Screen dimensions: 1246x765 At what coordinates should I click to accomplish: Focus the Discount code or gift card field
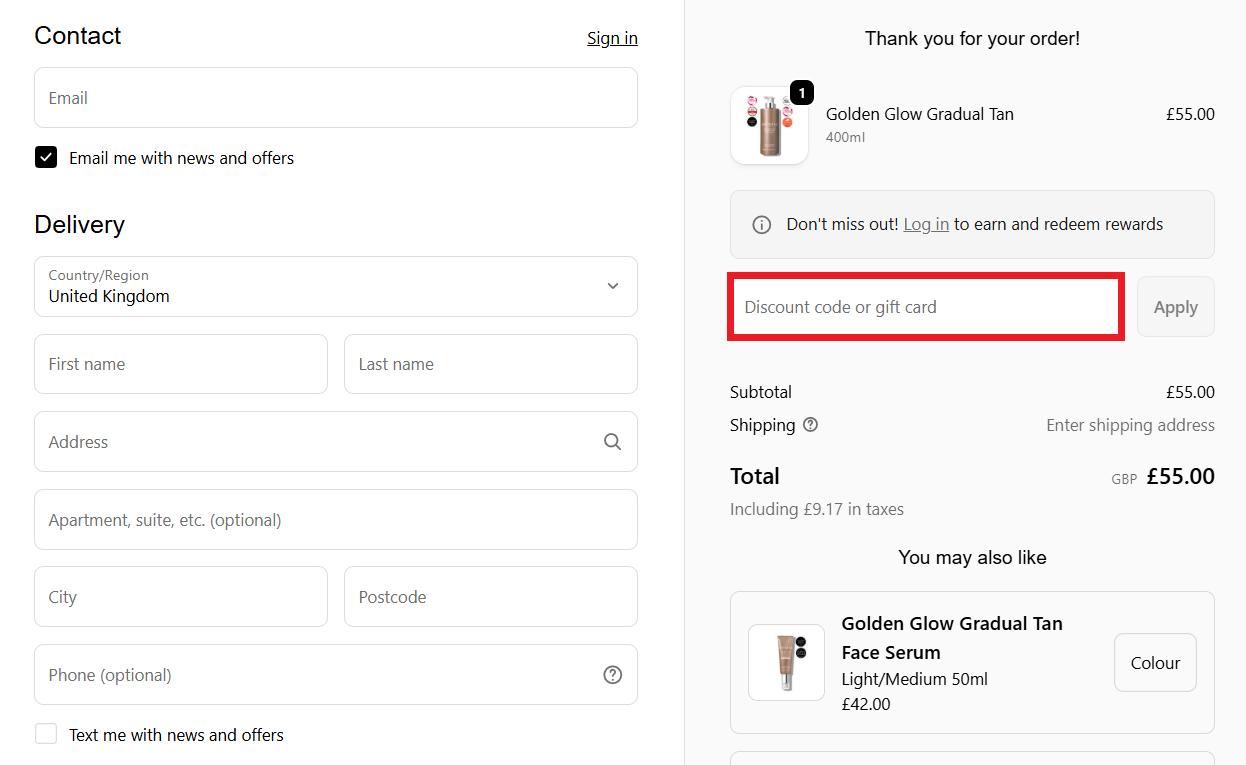pos(926,307)
